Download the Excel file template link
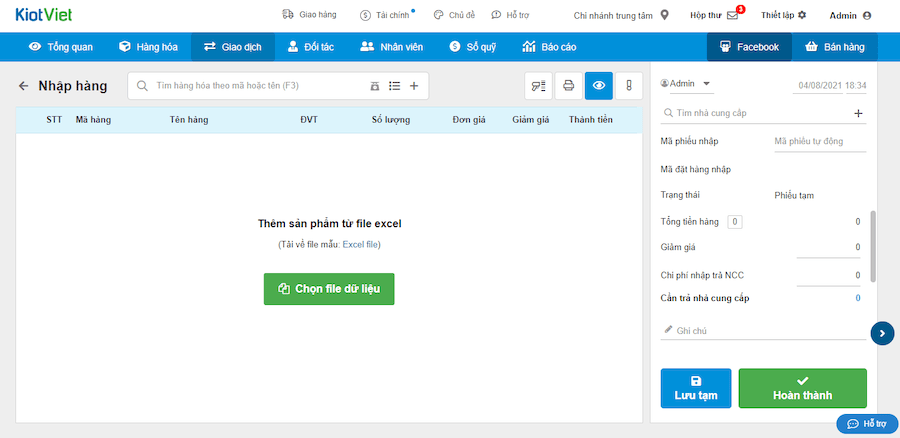The height and width of the screenshot is (438, 900). pyautogui.click(x=361, y=244)
